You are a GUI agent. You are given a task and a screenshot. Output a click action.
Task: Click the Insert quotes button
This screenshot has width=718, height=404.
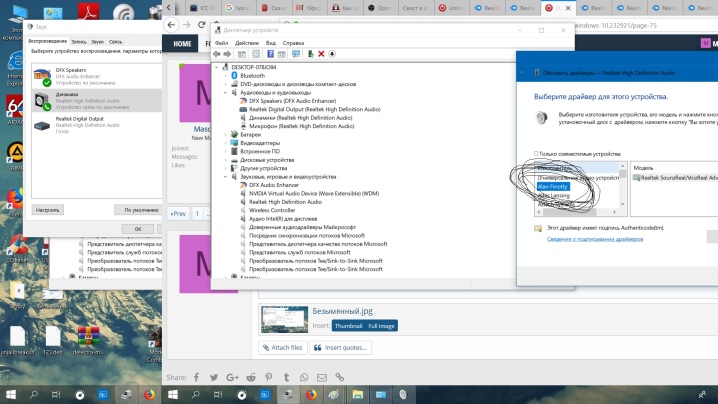tap(340, 348)
